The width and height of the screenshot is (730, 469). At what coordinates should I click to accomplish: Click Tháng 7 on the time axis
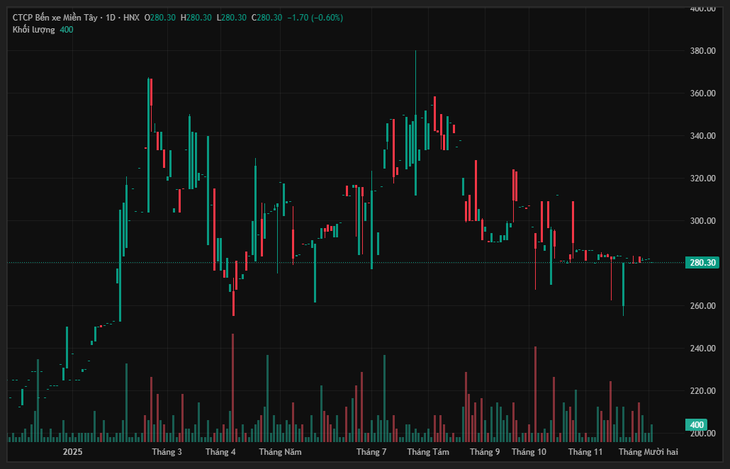[x=371, y=453]
